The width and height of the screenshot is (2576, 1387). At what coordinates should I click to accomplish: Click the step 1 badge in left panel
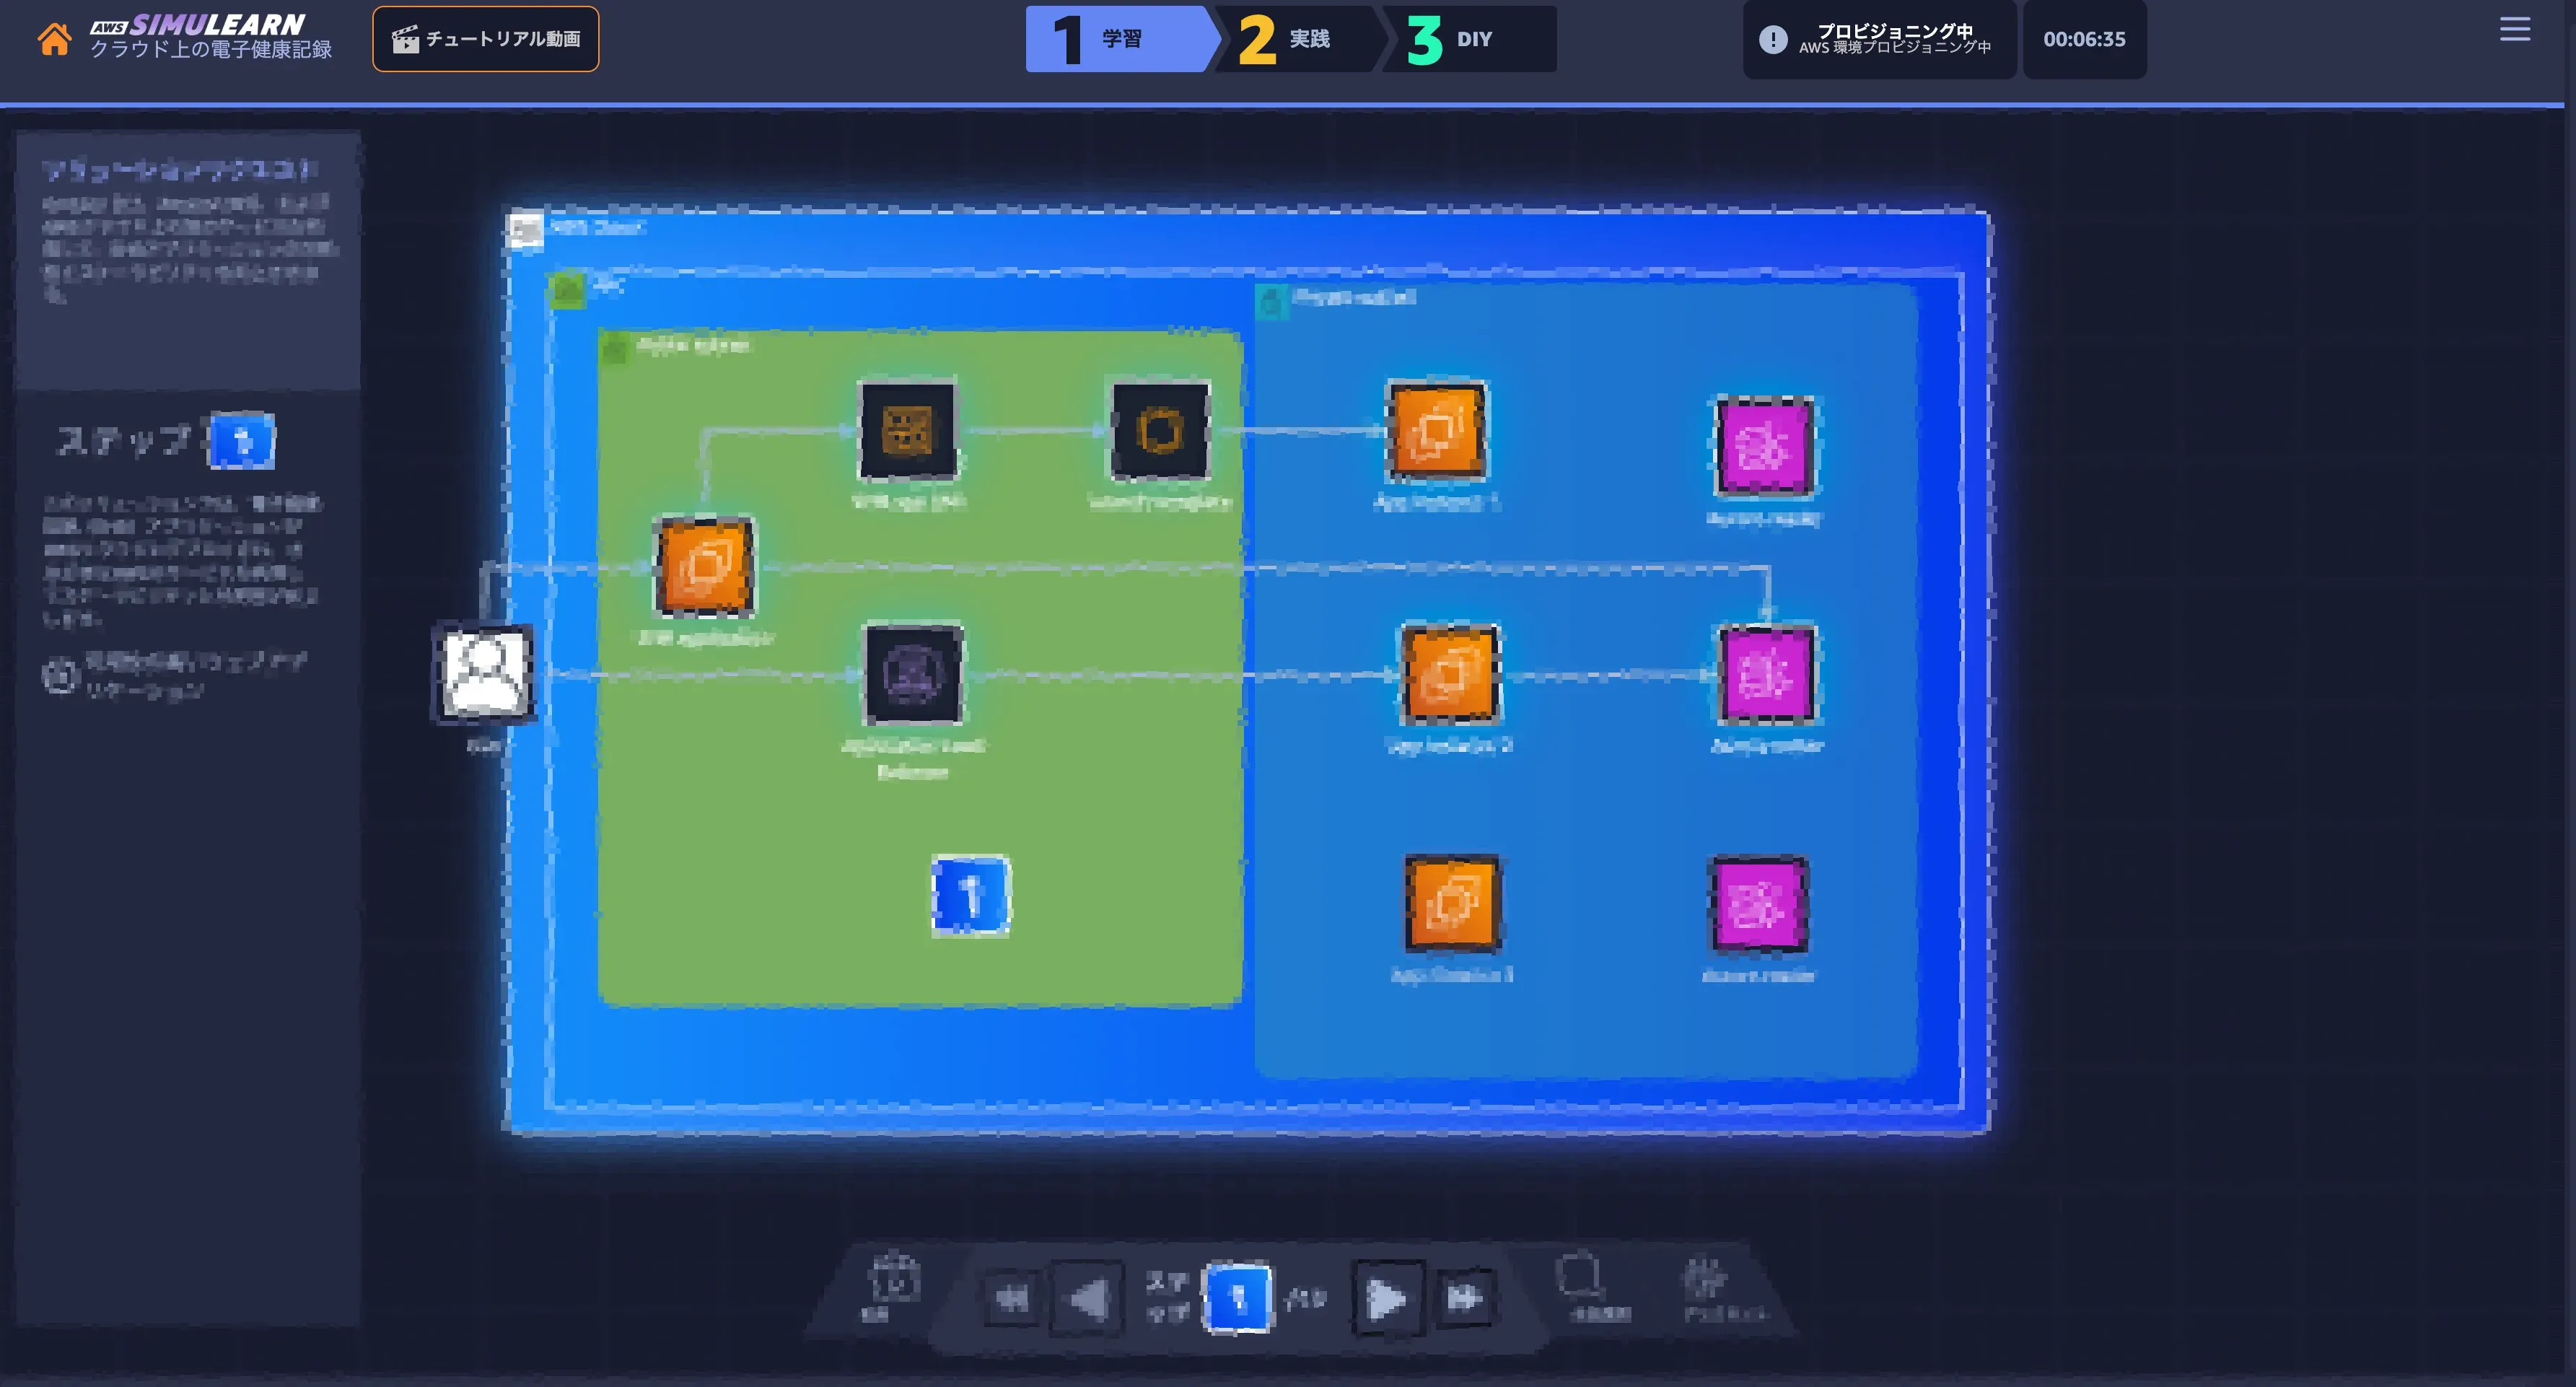coord(241,440)
